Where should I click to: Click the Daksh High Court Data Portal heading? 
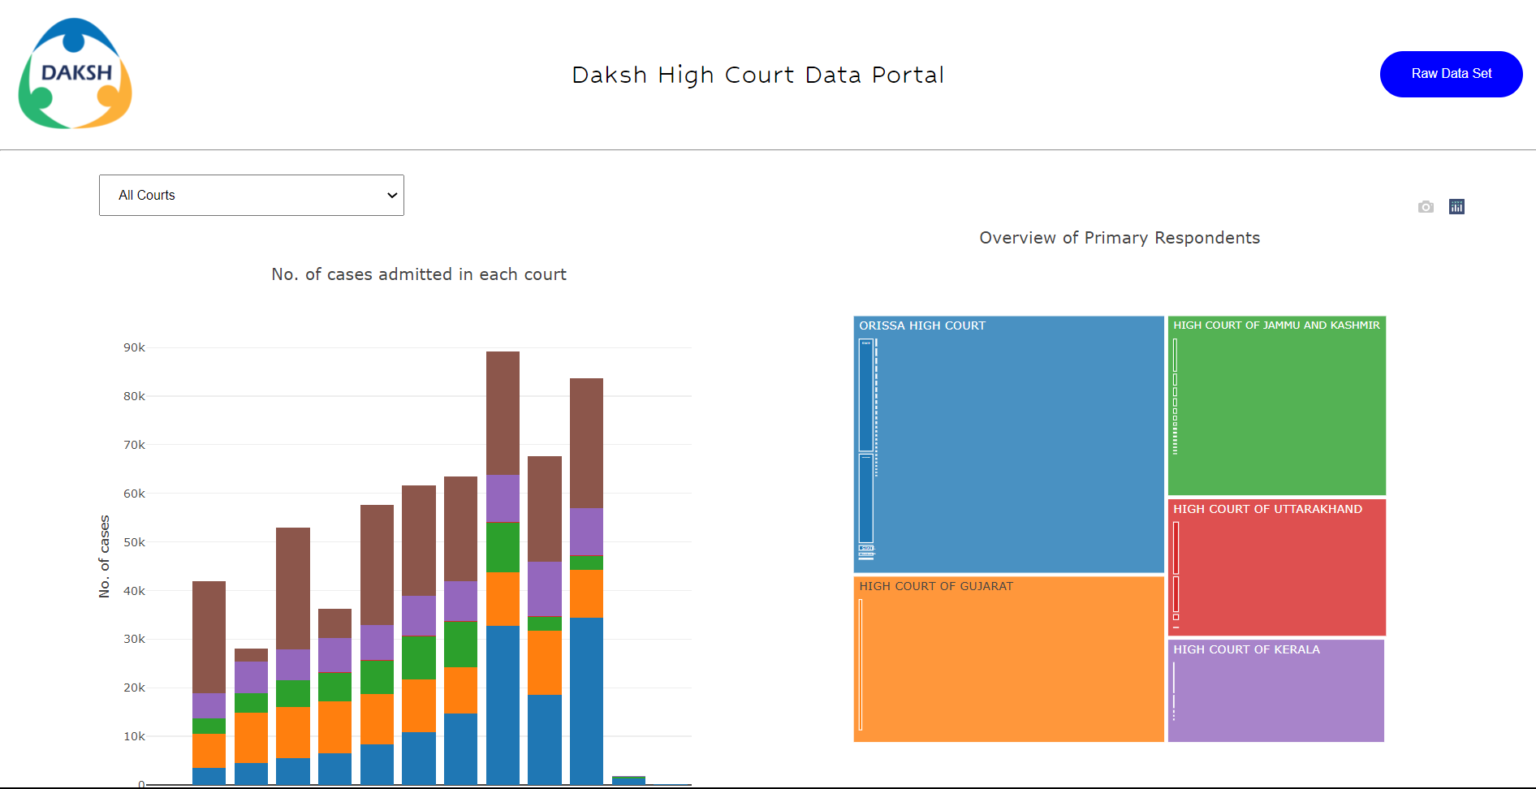758,75
